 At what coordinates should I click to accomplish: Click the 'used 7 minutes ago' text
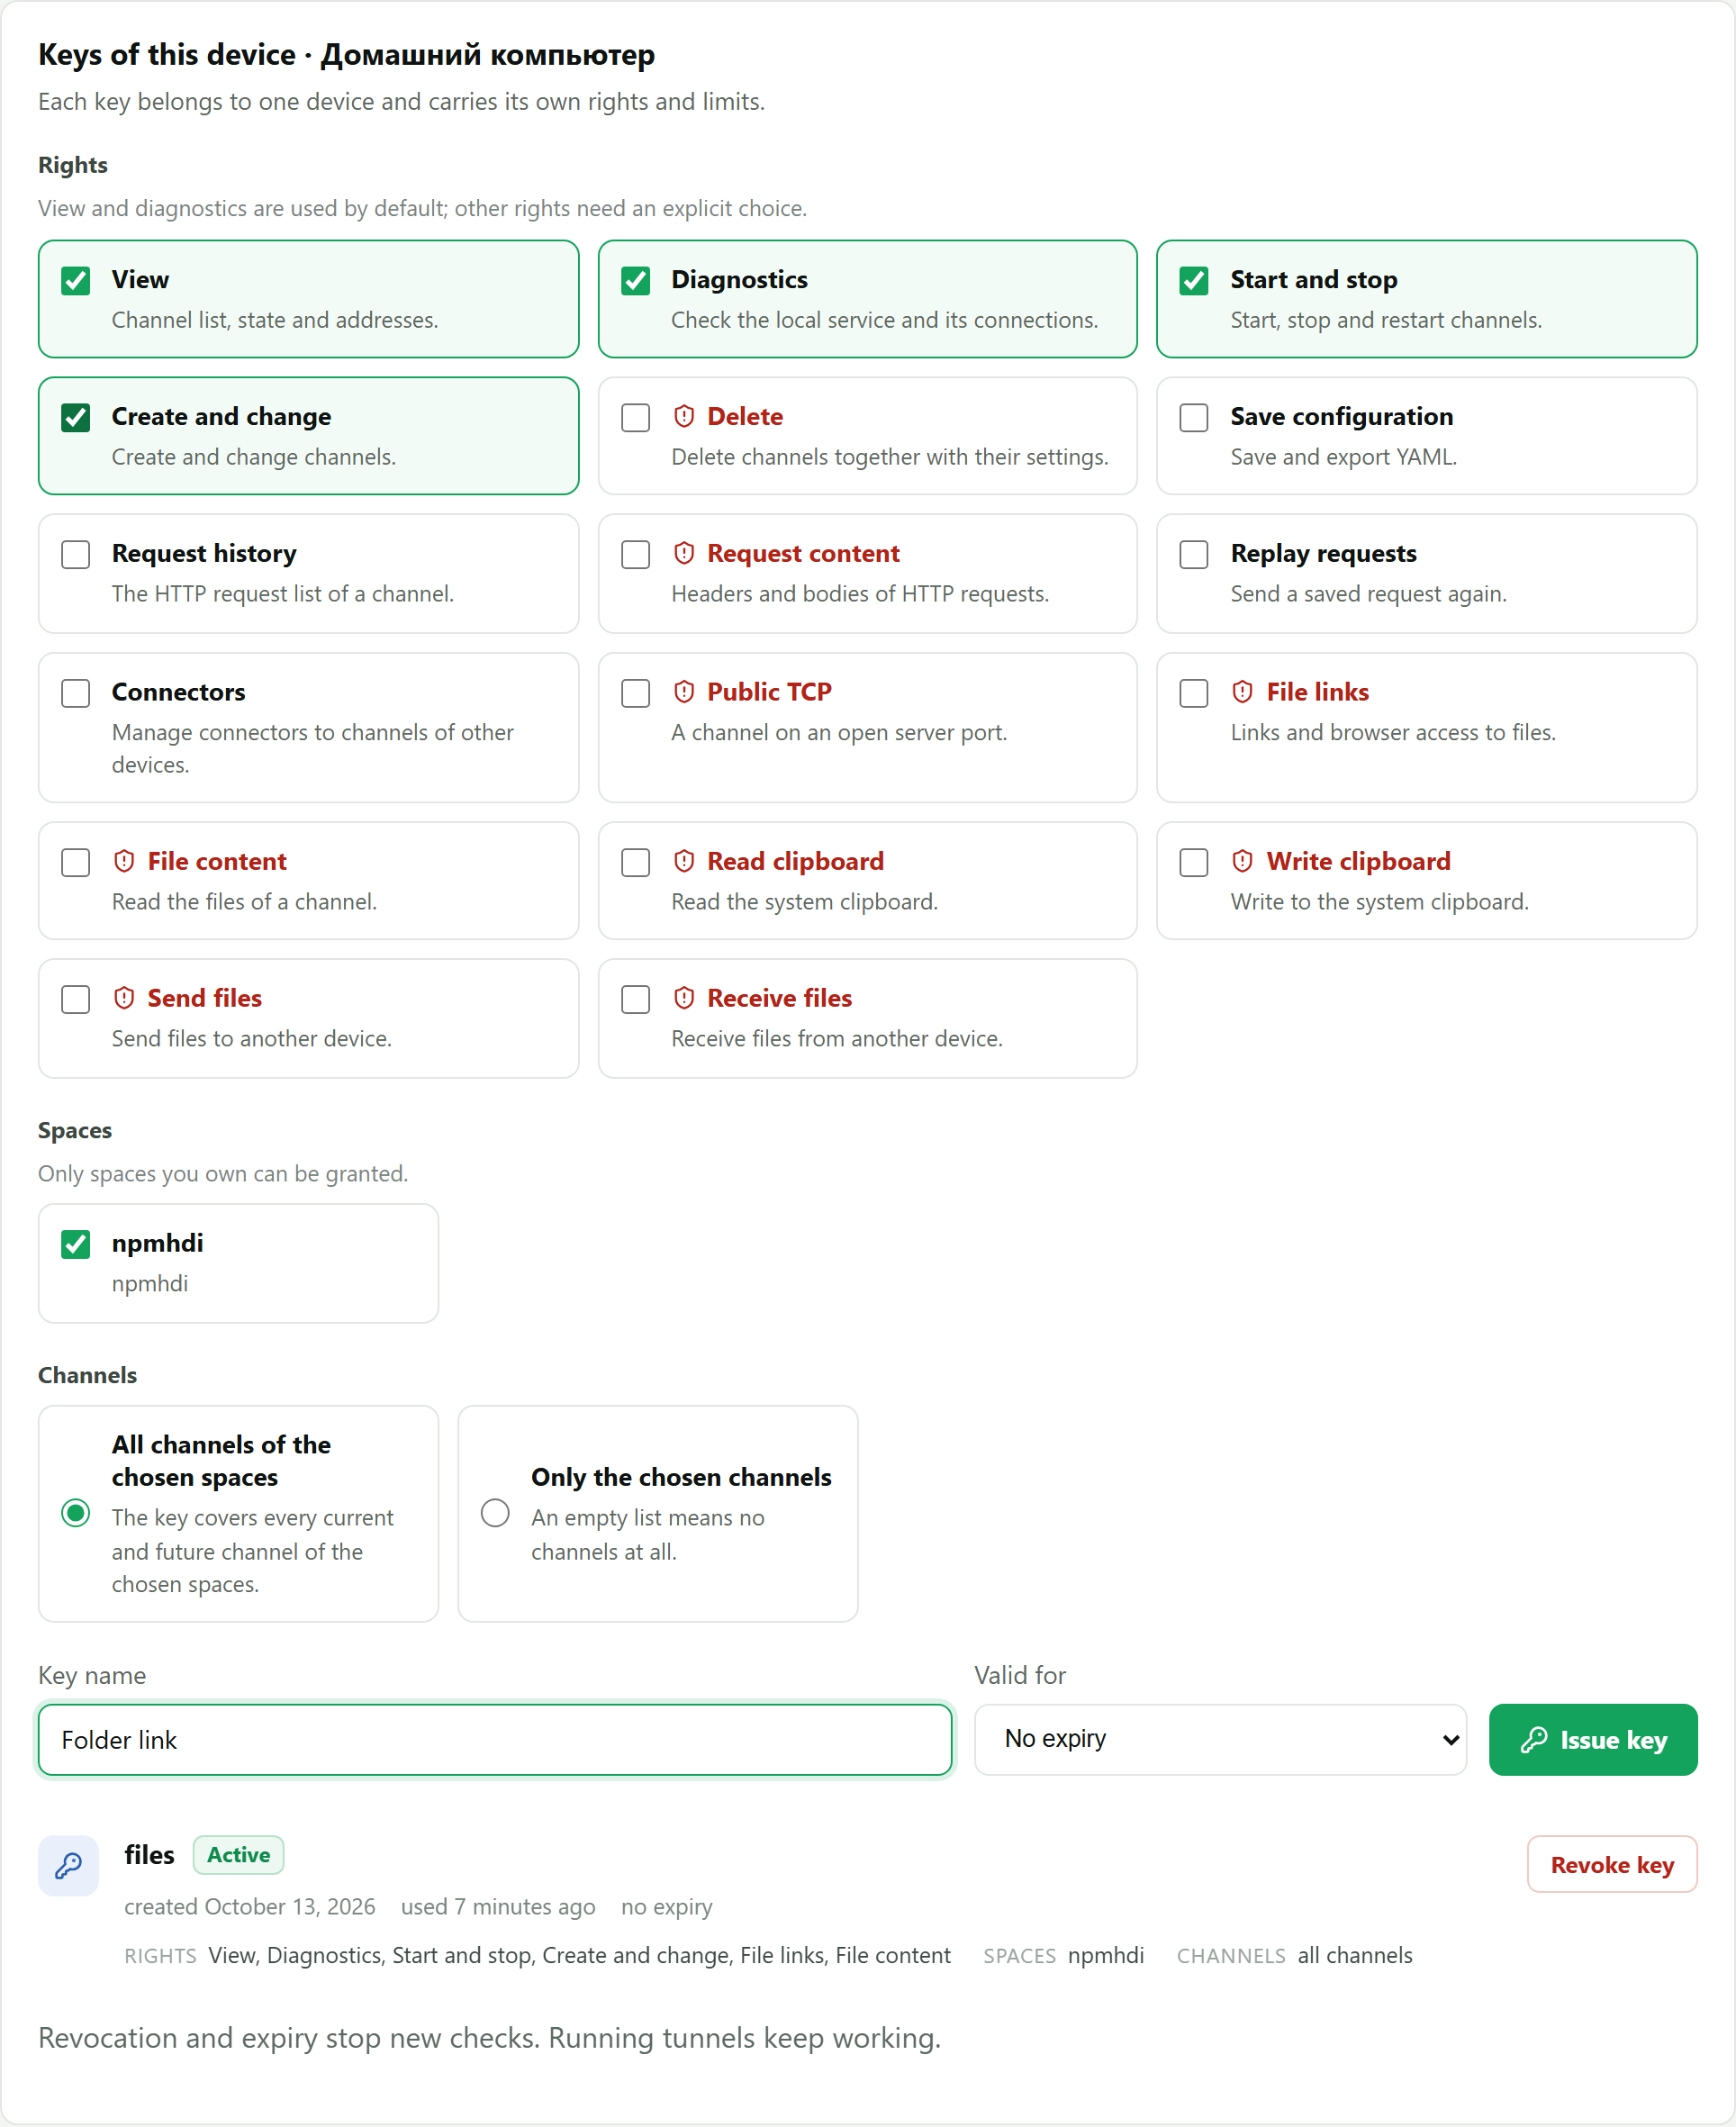(498, 1907)
